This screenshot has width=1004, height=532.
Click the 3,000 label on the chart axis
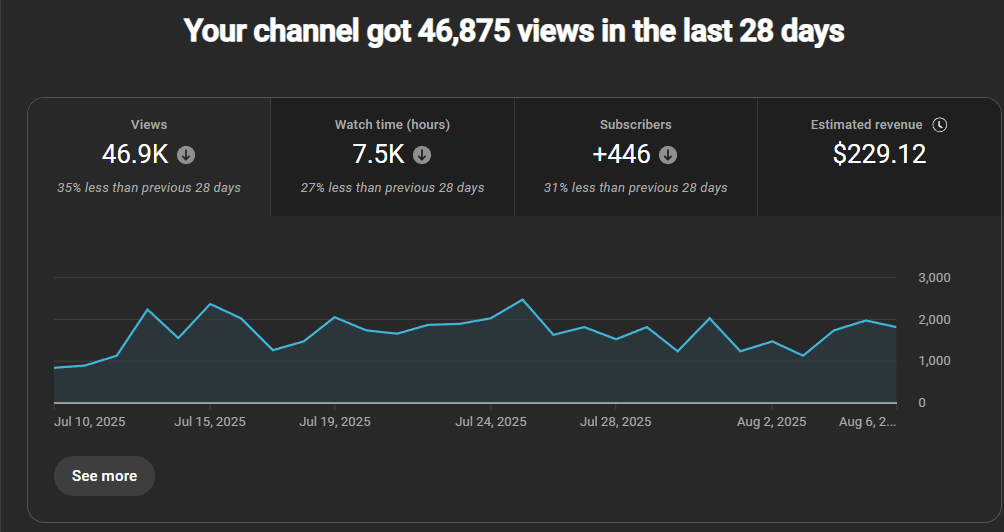[x=934, y=278]
